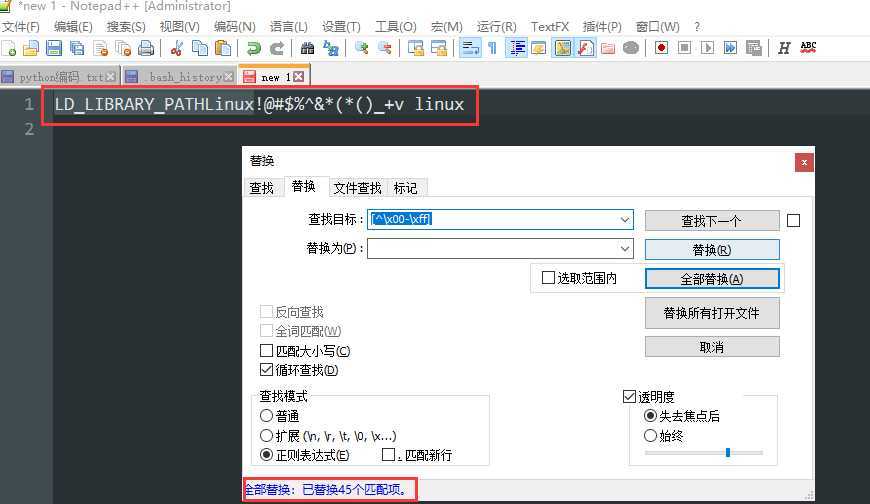Click the paste clipboard icon
This screenshot has width=870, height=504.
tap(222, 48)
